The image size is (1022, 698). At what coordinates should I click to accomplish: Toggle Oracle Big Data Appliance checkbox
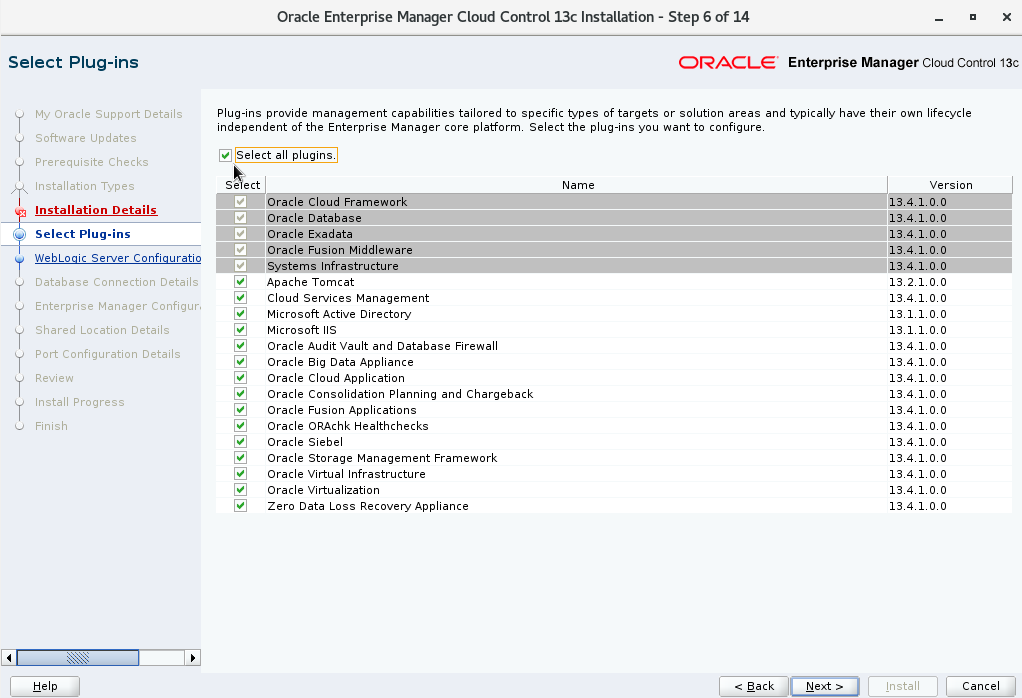point(241,362)
